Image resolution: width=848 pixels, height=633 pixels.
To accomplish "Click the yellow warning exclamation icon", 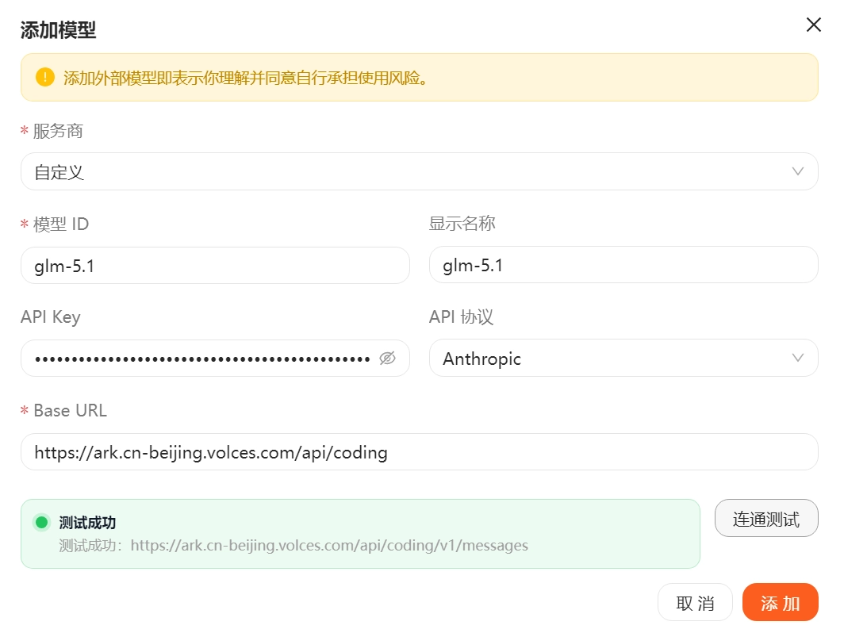I will point(45,77).
